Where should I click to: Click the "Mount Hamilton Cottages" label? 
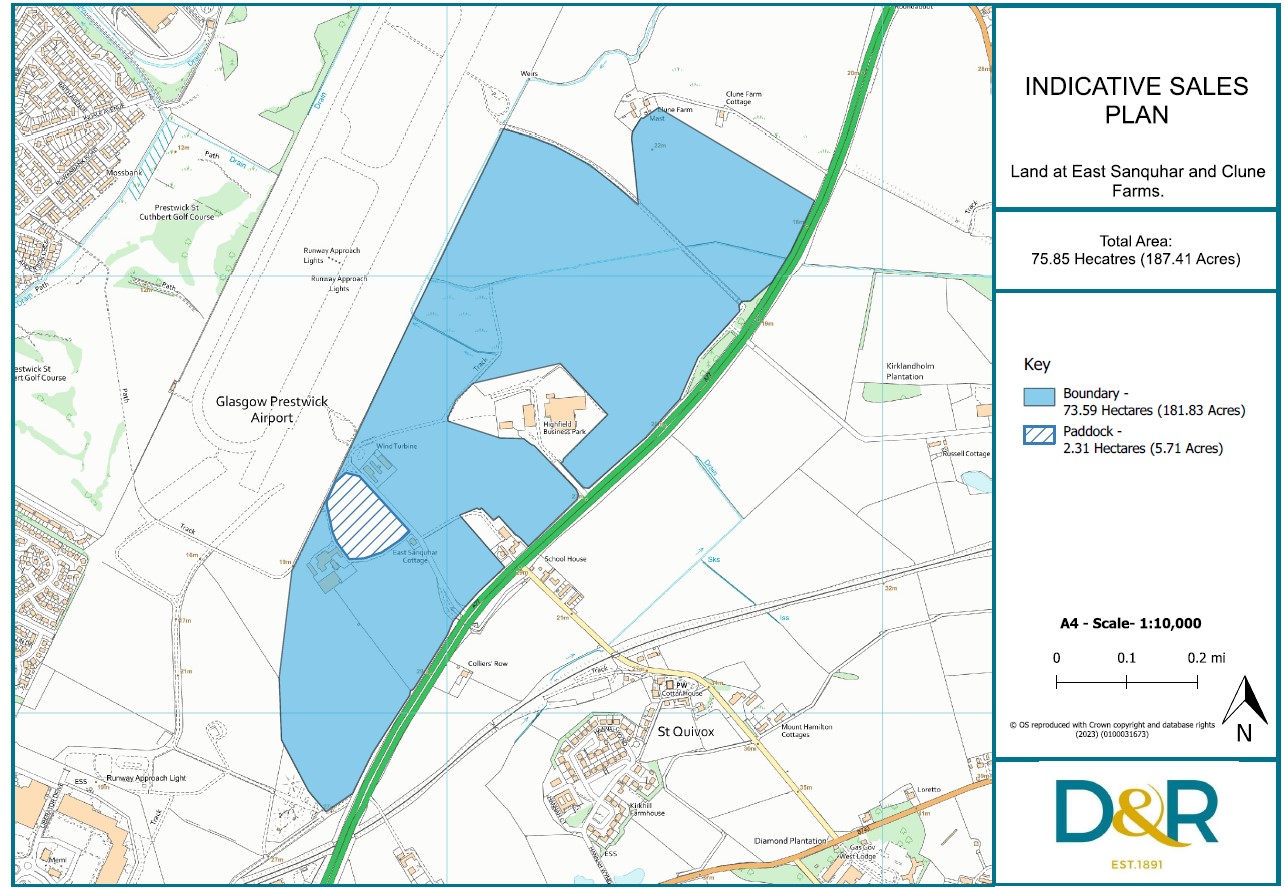806,731
